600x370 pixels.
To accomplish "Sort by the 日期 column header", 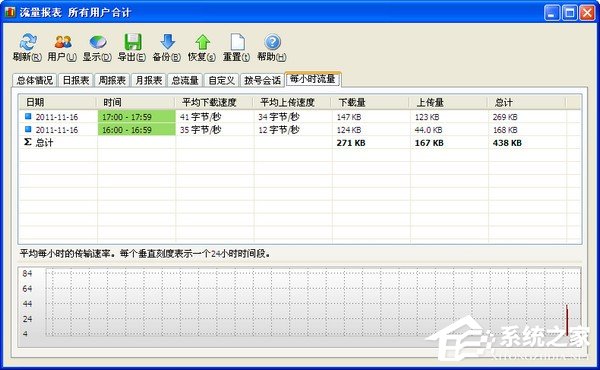I will [x=57, y=102].
